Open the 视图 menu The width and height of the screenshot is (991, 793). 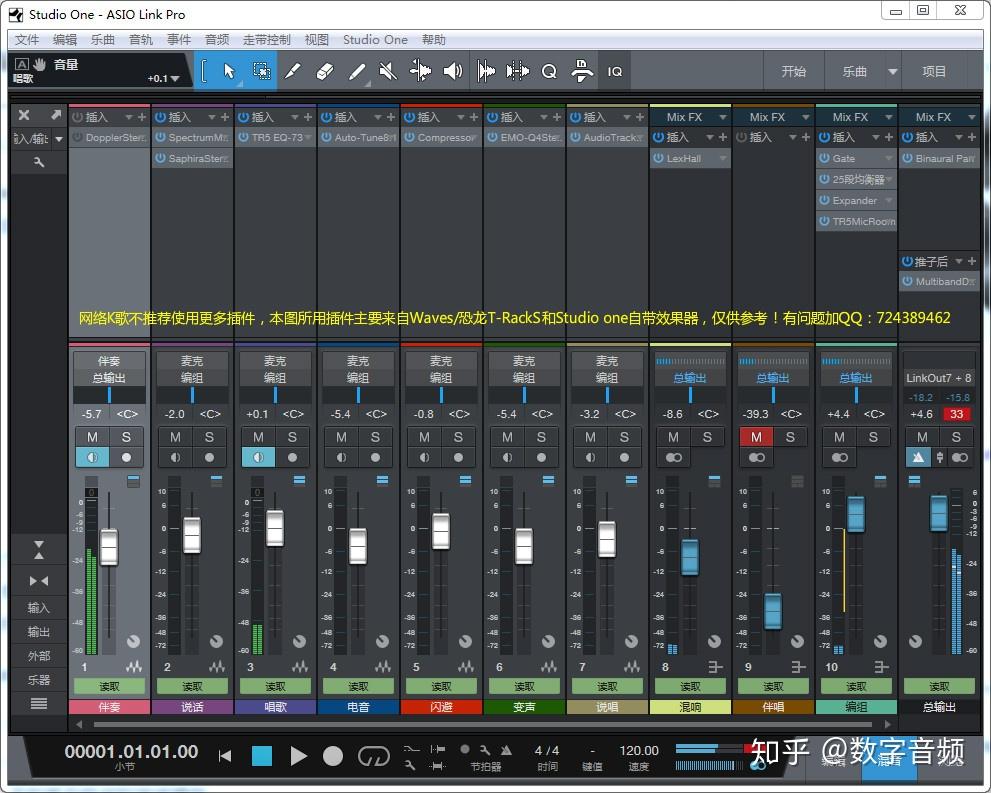click(x=316, y=40)
